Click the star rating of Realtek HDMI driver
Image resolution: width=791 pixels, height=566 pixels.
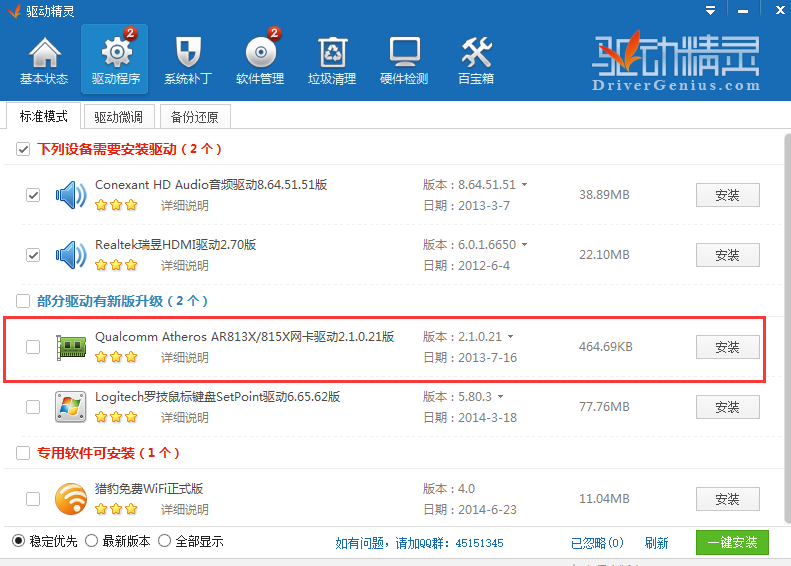point(116,265)
